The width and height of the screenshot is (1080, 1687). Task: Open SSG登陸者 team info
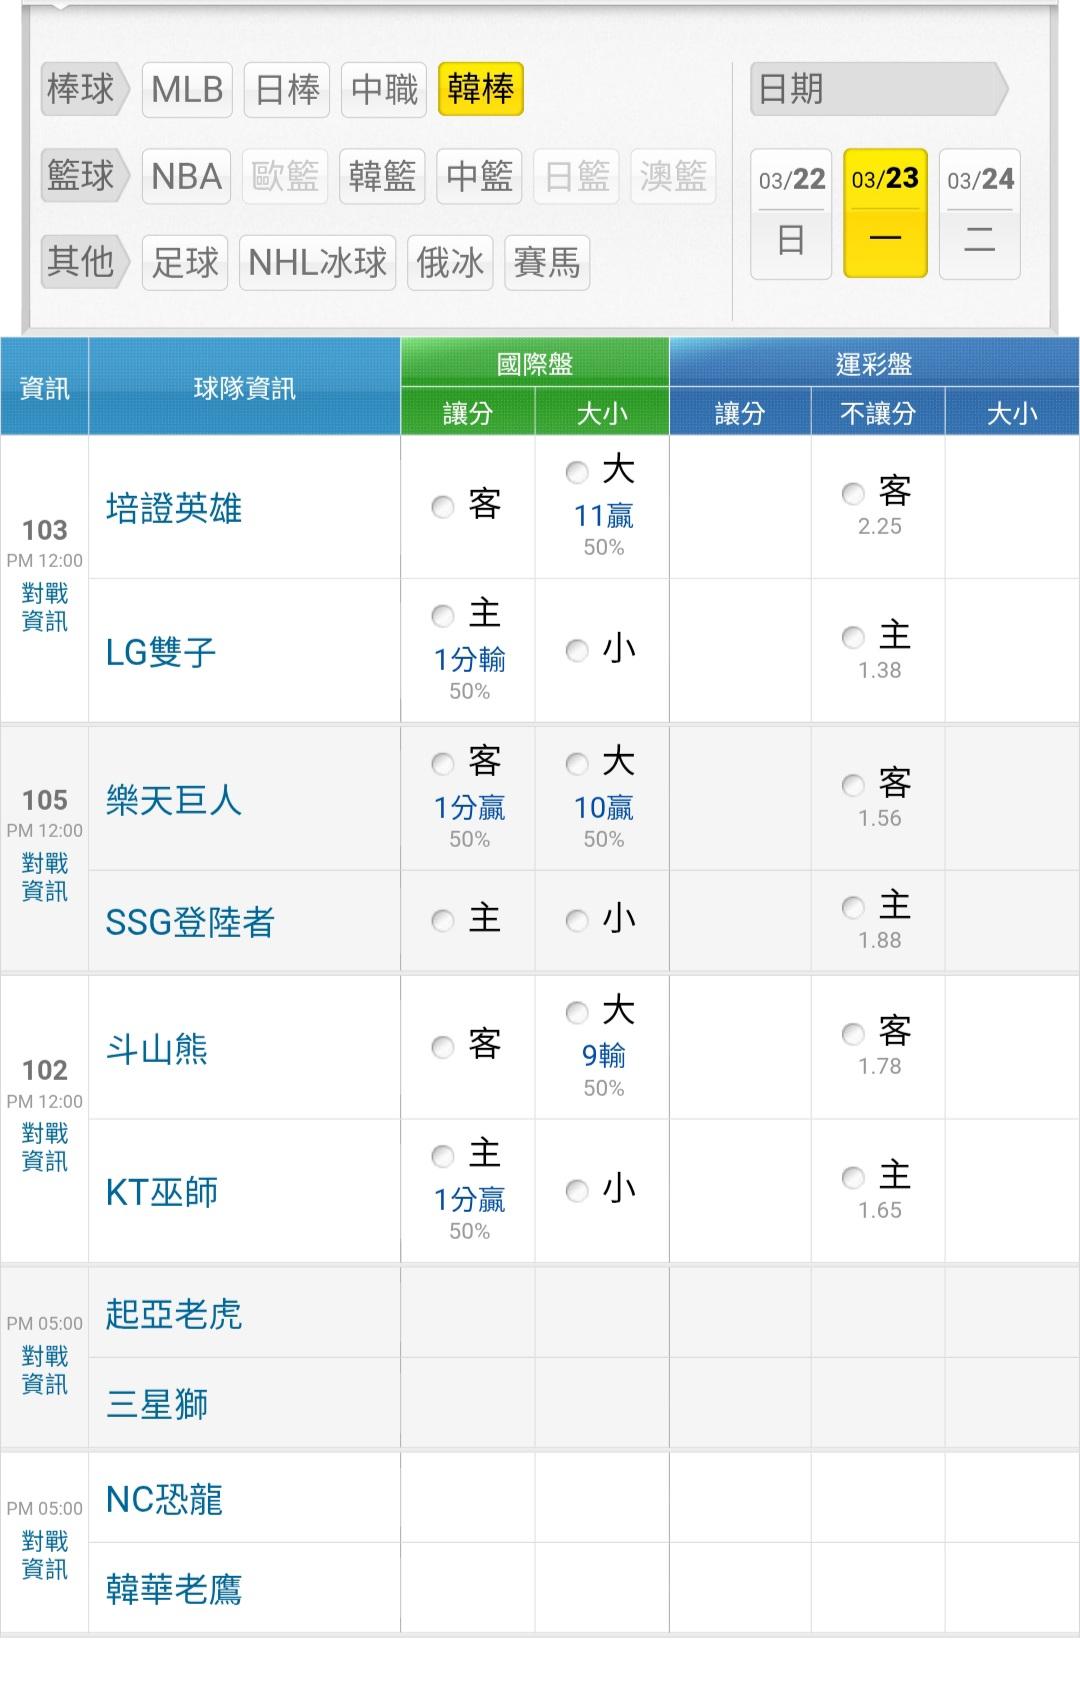coord(190,922)
